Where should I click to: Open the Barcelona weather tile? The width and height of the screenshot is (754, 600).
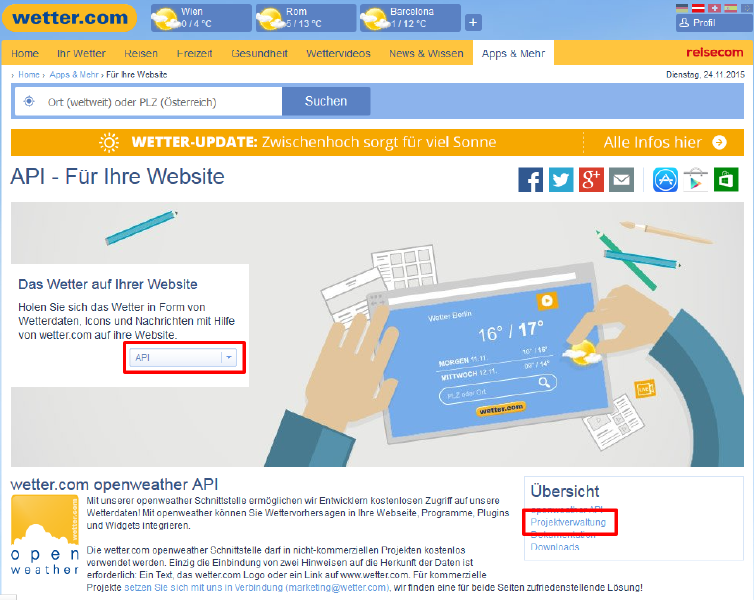[x=410, y=18]
